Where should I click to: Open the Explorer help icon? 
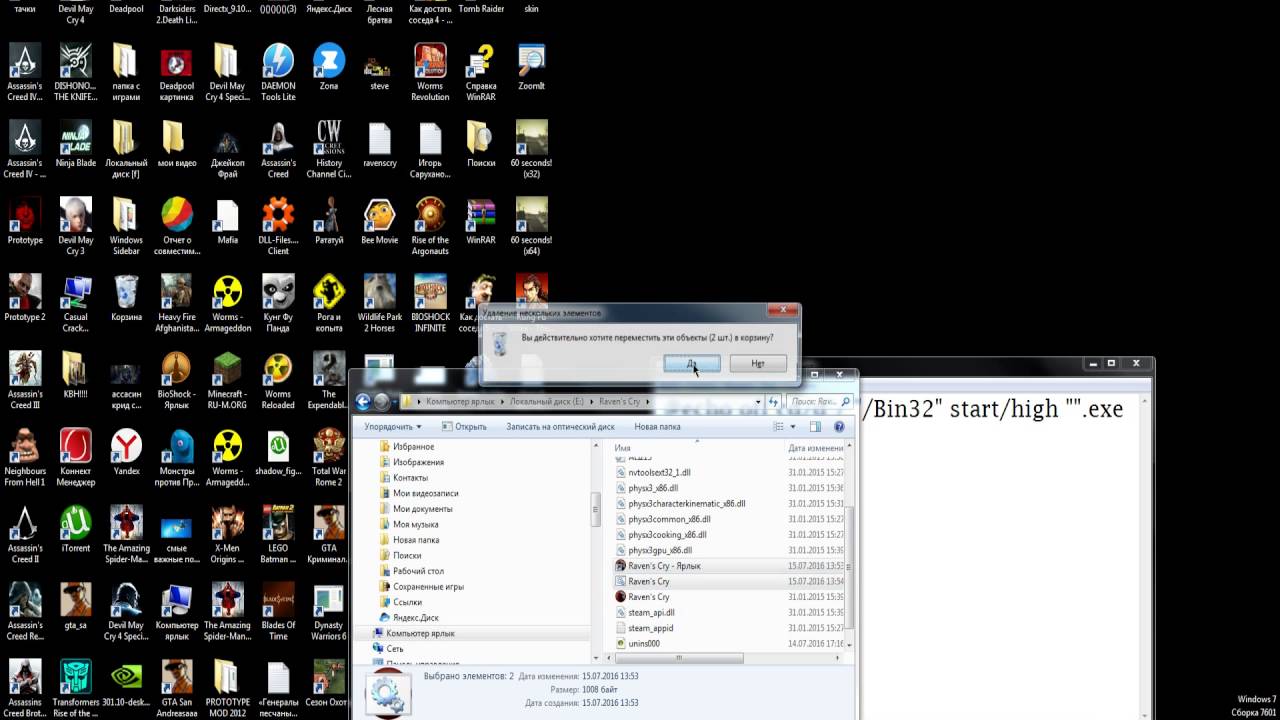(839, 426)
